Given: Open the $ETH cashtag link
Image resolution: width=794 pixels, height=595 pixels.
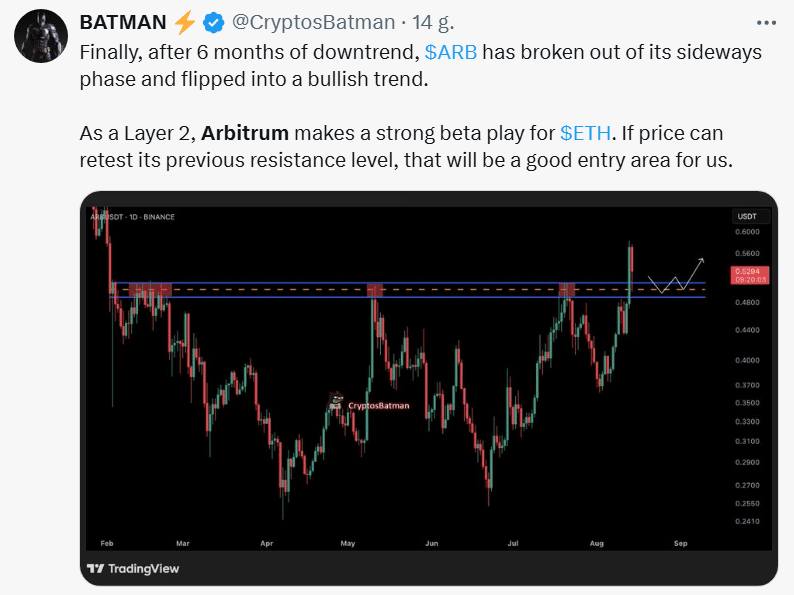Looking at the screenshot, I should [x=586, y=132].
